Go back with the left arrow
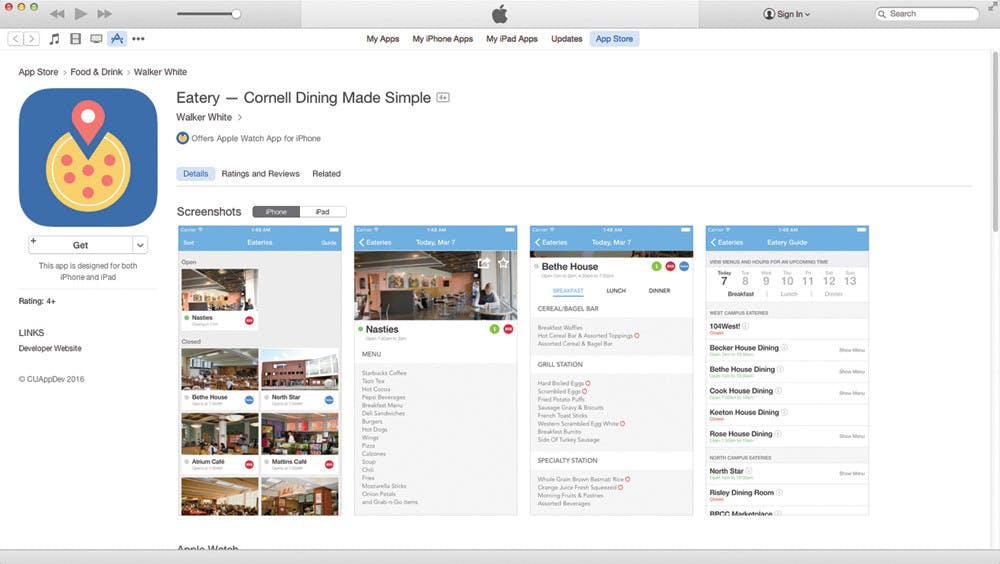Screen dimensions: 1000x564 point(17,39)
